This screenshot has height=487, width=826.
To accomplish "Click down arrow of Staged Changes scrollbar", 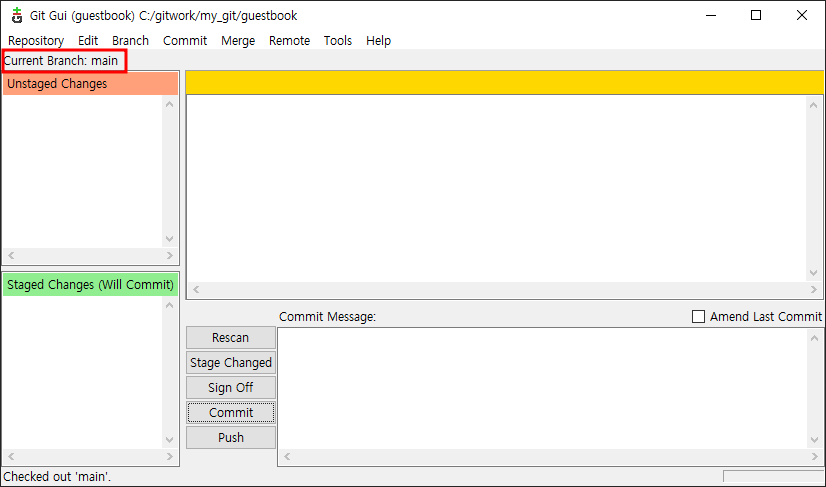I will click(170, 440).
